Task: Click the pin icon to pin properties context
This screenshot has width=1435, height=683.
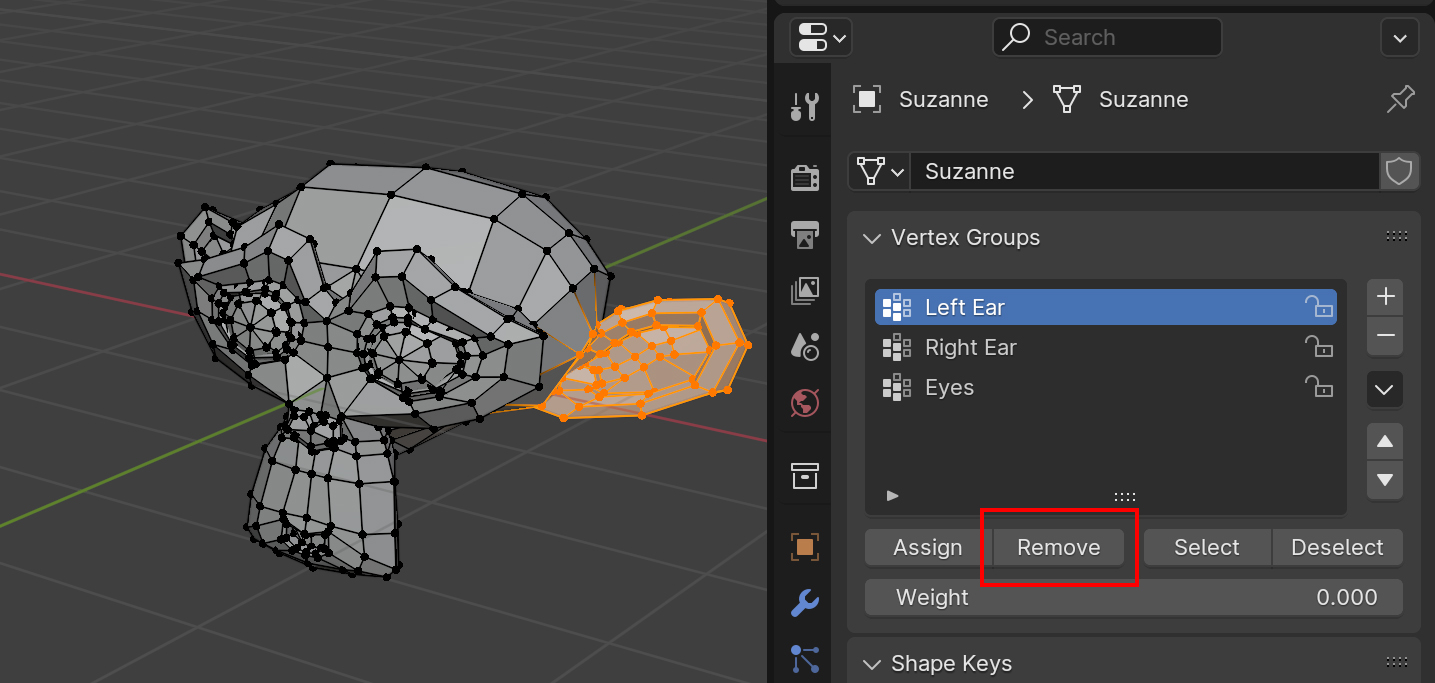Action: tap(1401, 99)
